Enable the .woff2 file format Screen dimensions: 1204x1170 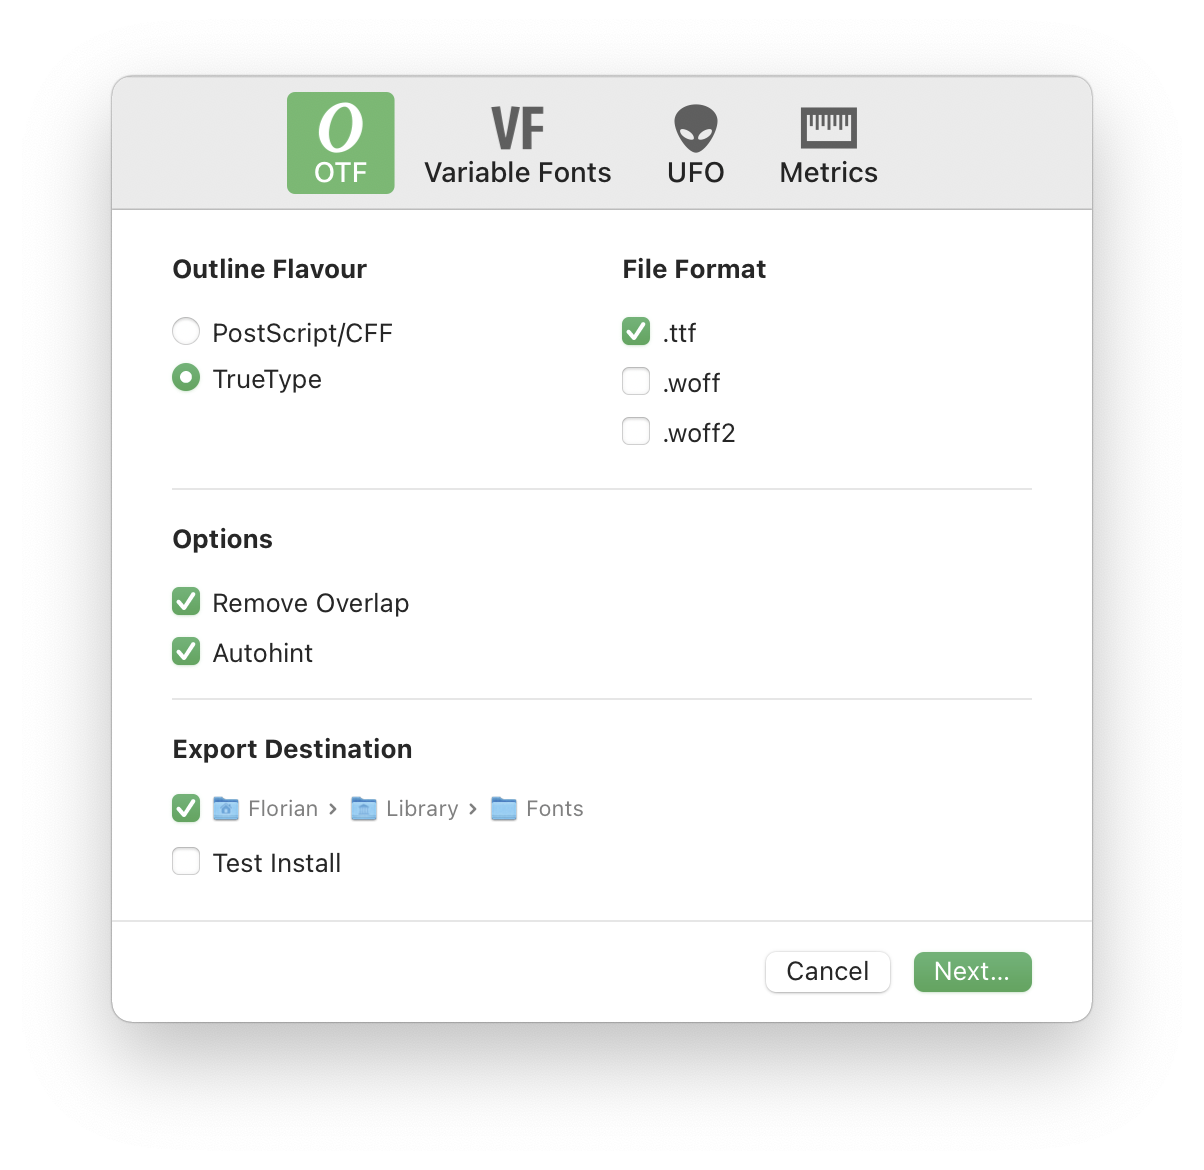(x=636, y=431)
